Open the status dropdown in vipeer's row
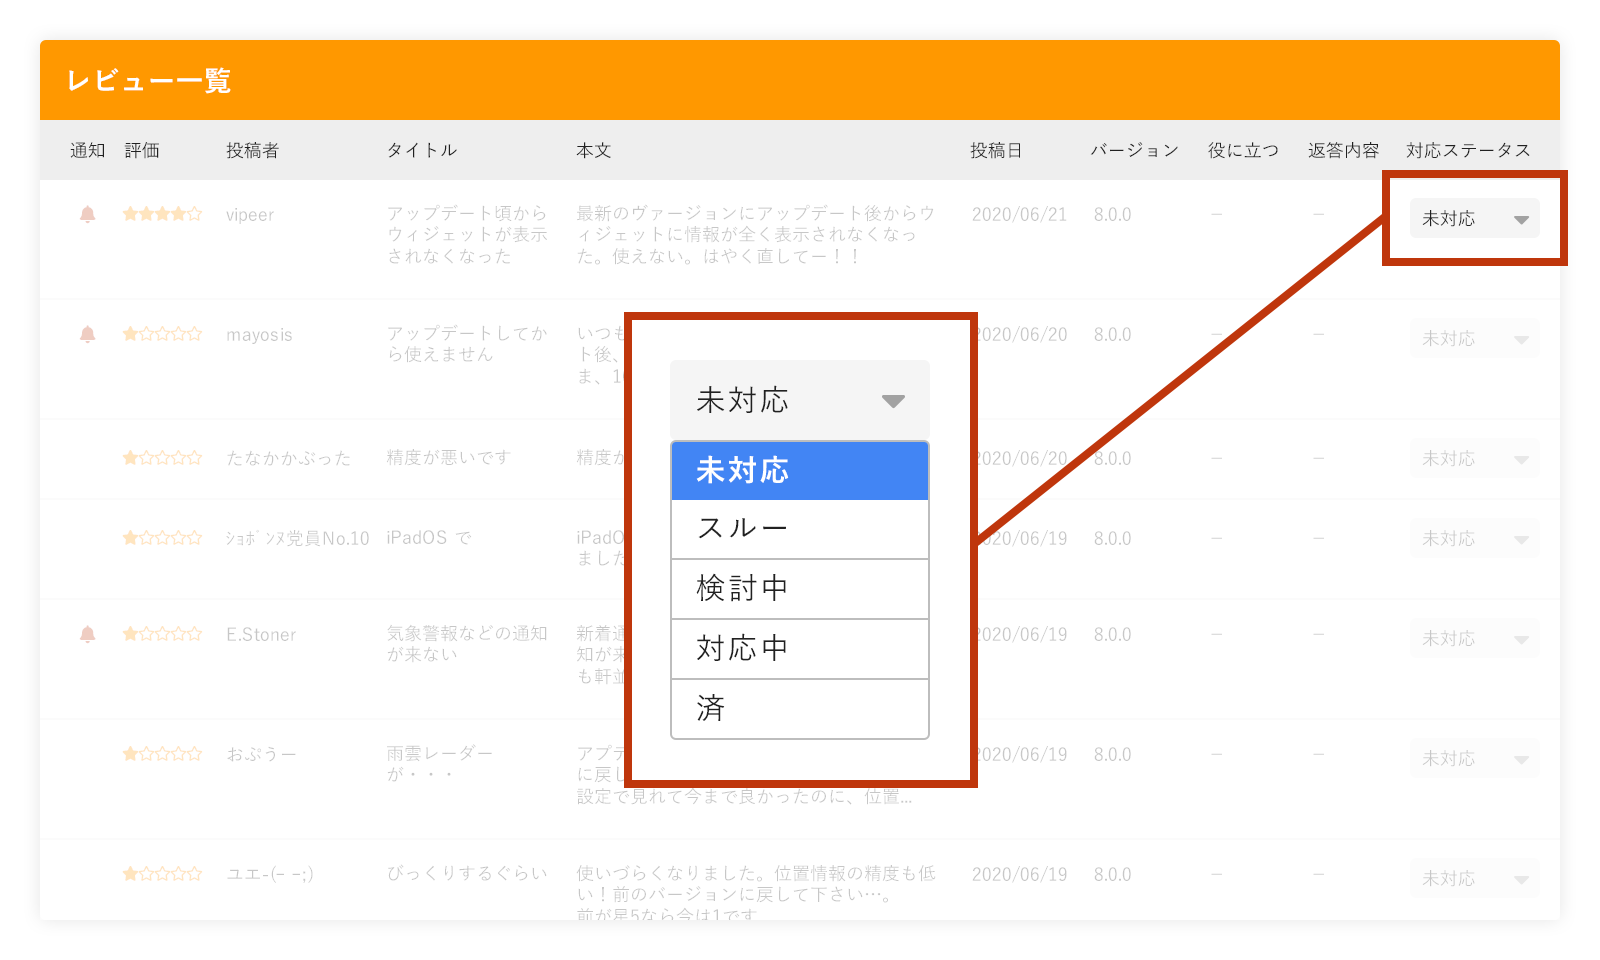This screenshot has height=960, width=1600. 1474,219
